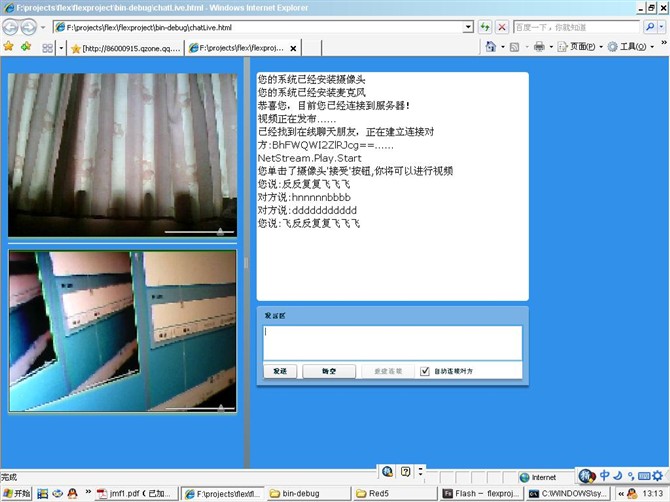This screenshot has height=502, width=670.
Task: Click the IME punctuation toggle icon
Action: tap(631, 475)
